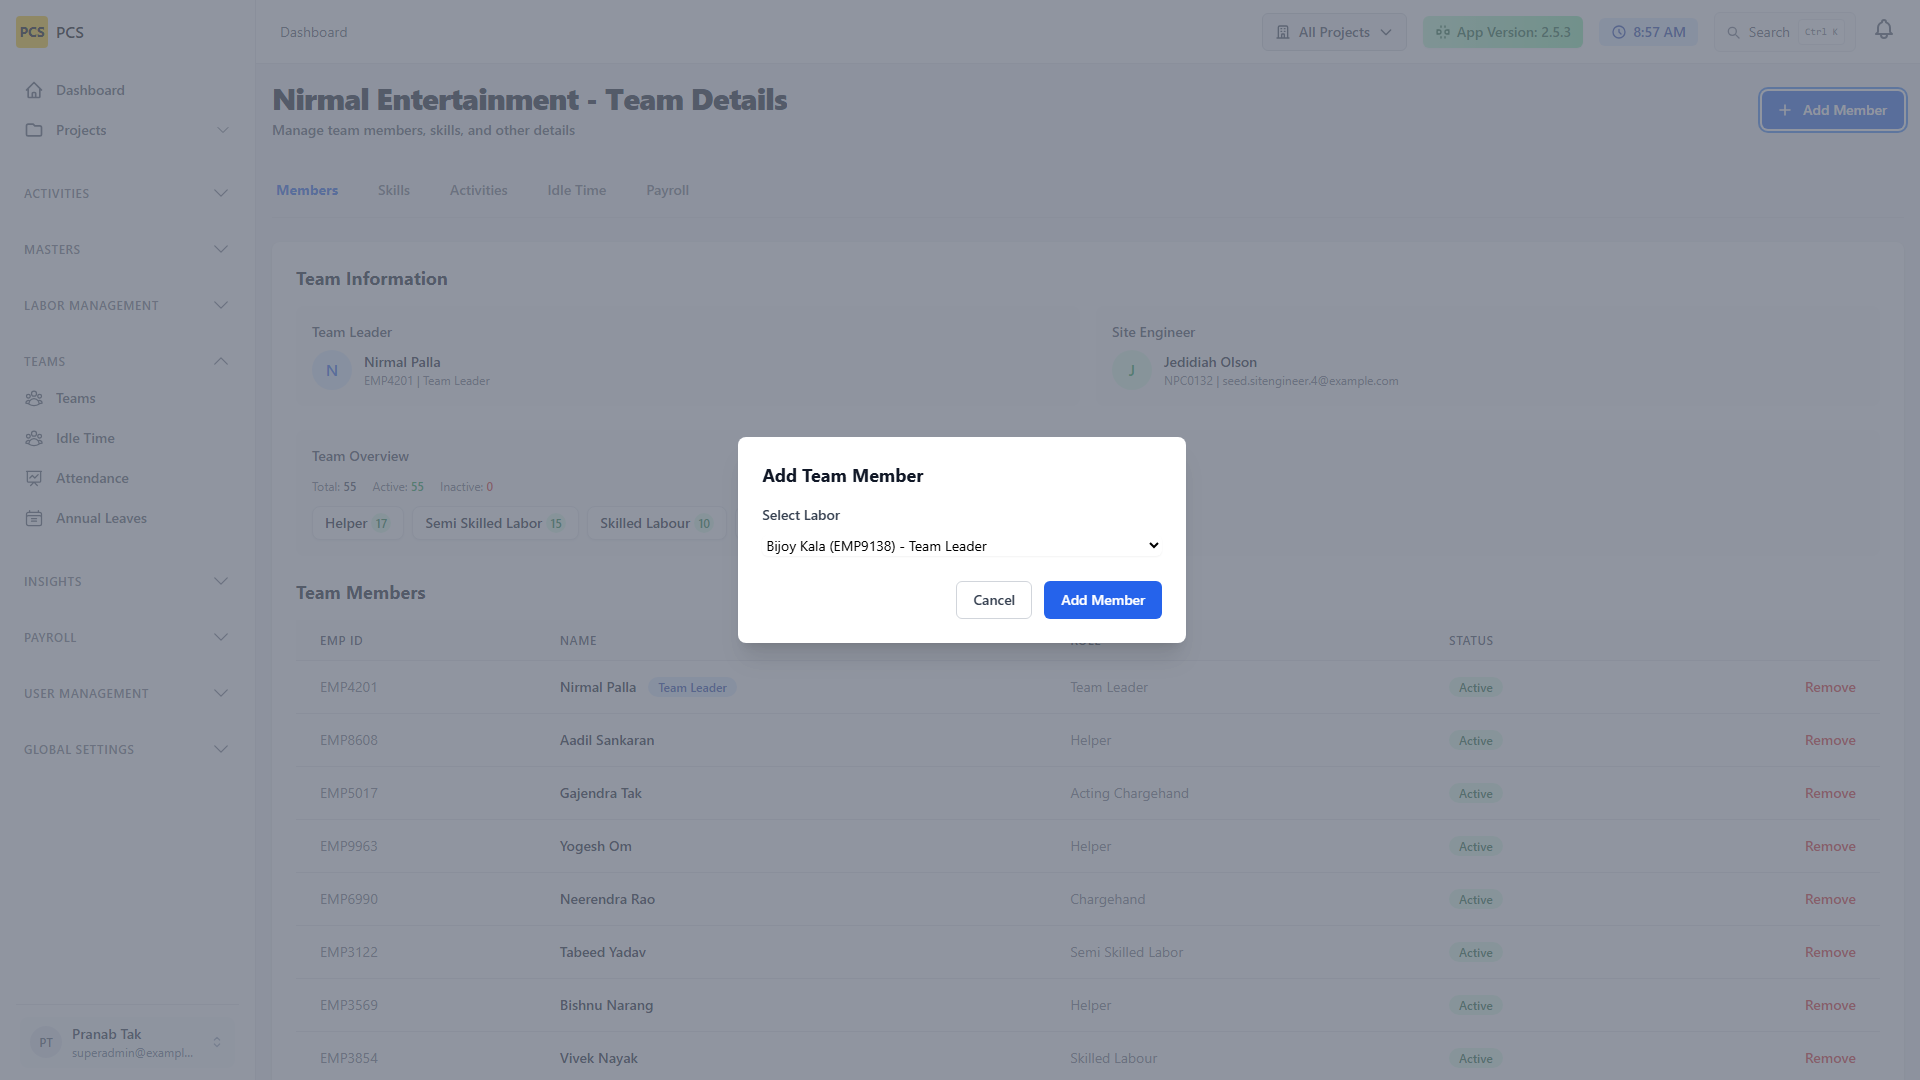Viewport: 1920px width, 1080px height.
Task: Click the building icon in All Projects
Action: [1283, 32]
